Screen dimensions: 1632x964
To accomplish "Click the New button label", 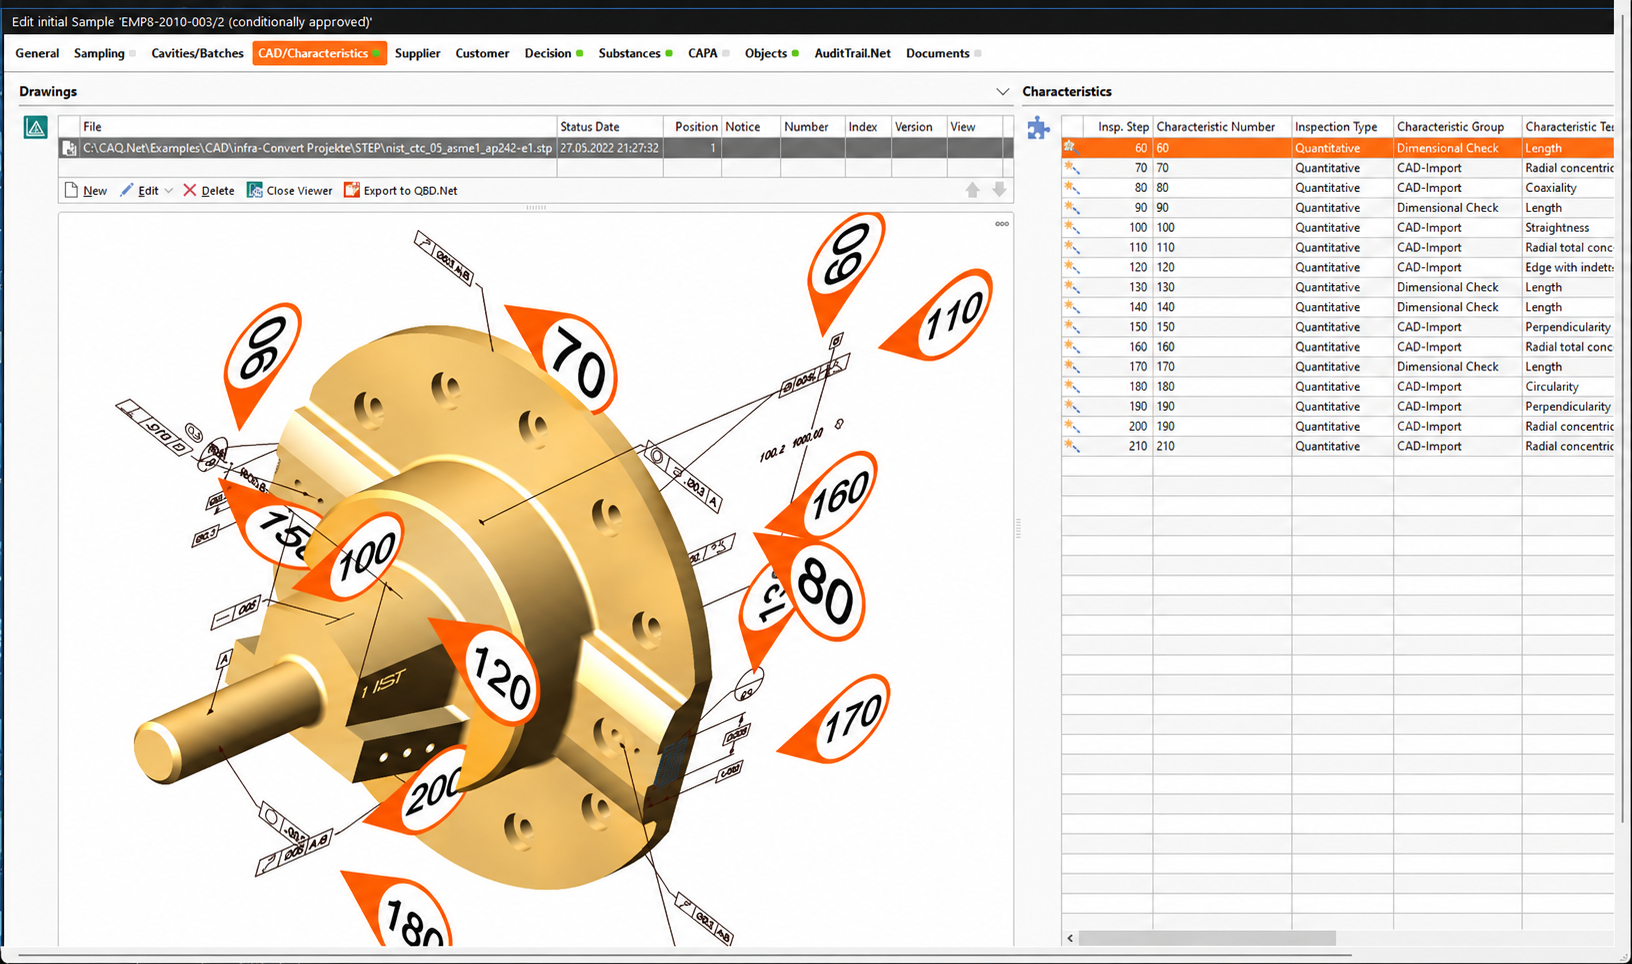I will [x=95, y=191].
